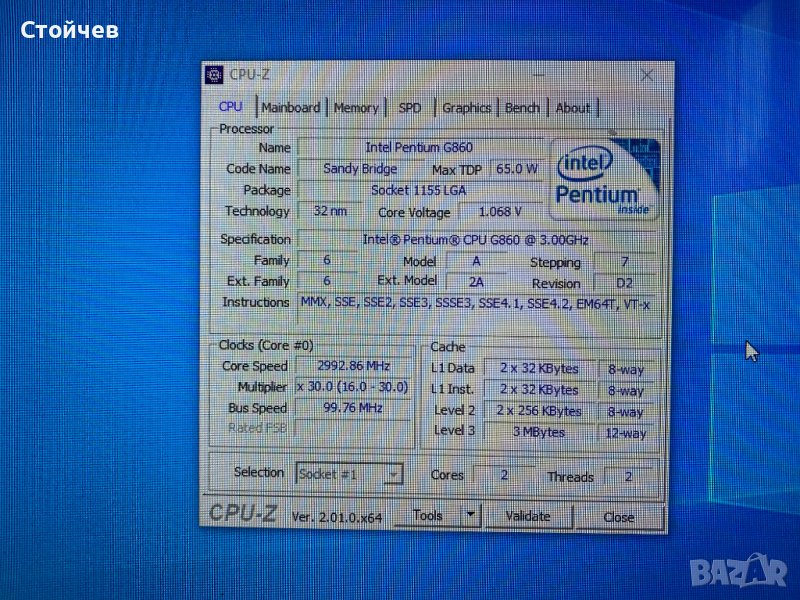Click the Intel Pentium inside logo
800x600 pixels.
[x=604, y=177]
